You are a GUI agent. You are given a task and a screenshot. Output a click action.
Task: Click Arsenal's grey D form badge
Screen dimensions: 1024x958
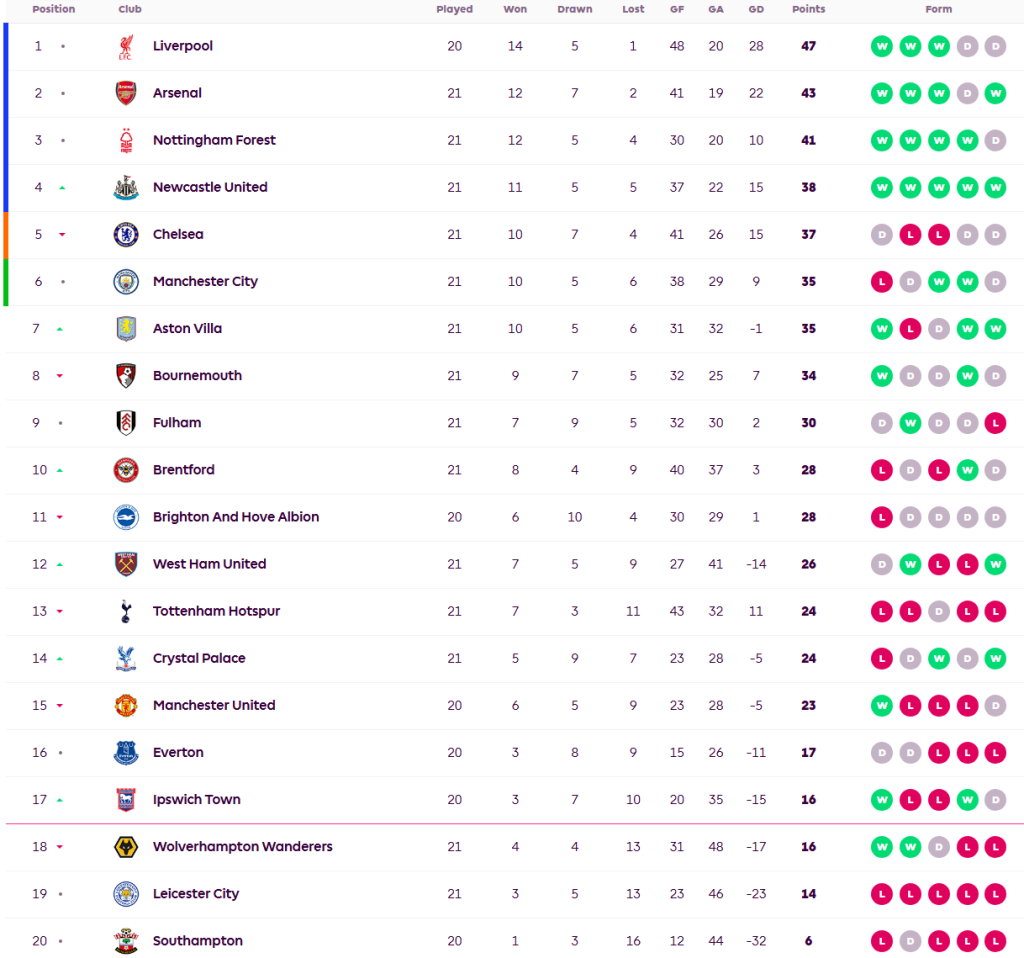(966, 93)
